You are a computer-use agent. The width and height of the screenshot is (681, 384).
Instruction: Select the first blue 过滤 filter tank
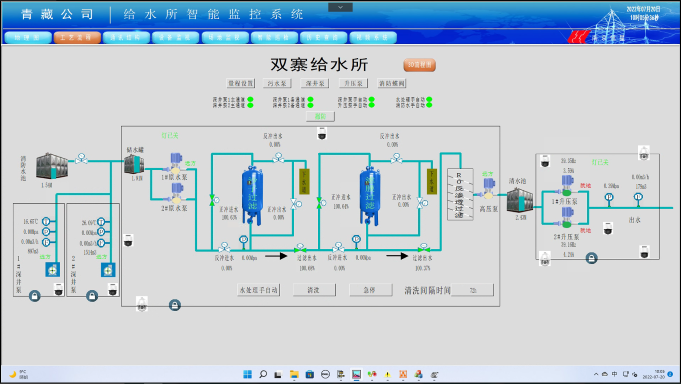252,195
